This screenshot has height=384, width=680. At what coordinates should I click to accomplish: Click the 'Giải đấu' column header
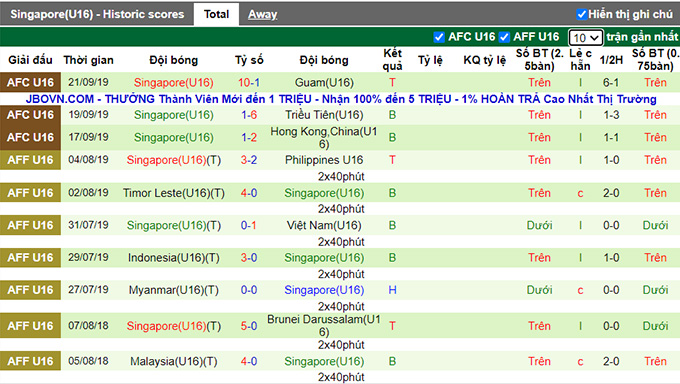tap(30, 60)
